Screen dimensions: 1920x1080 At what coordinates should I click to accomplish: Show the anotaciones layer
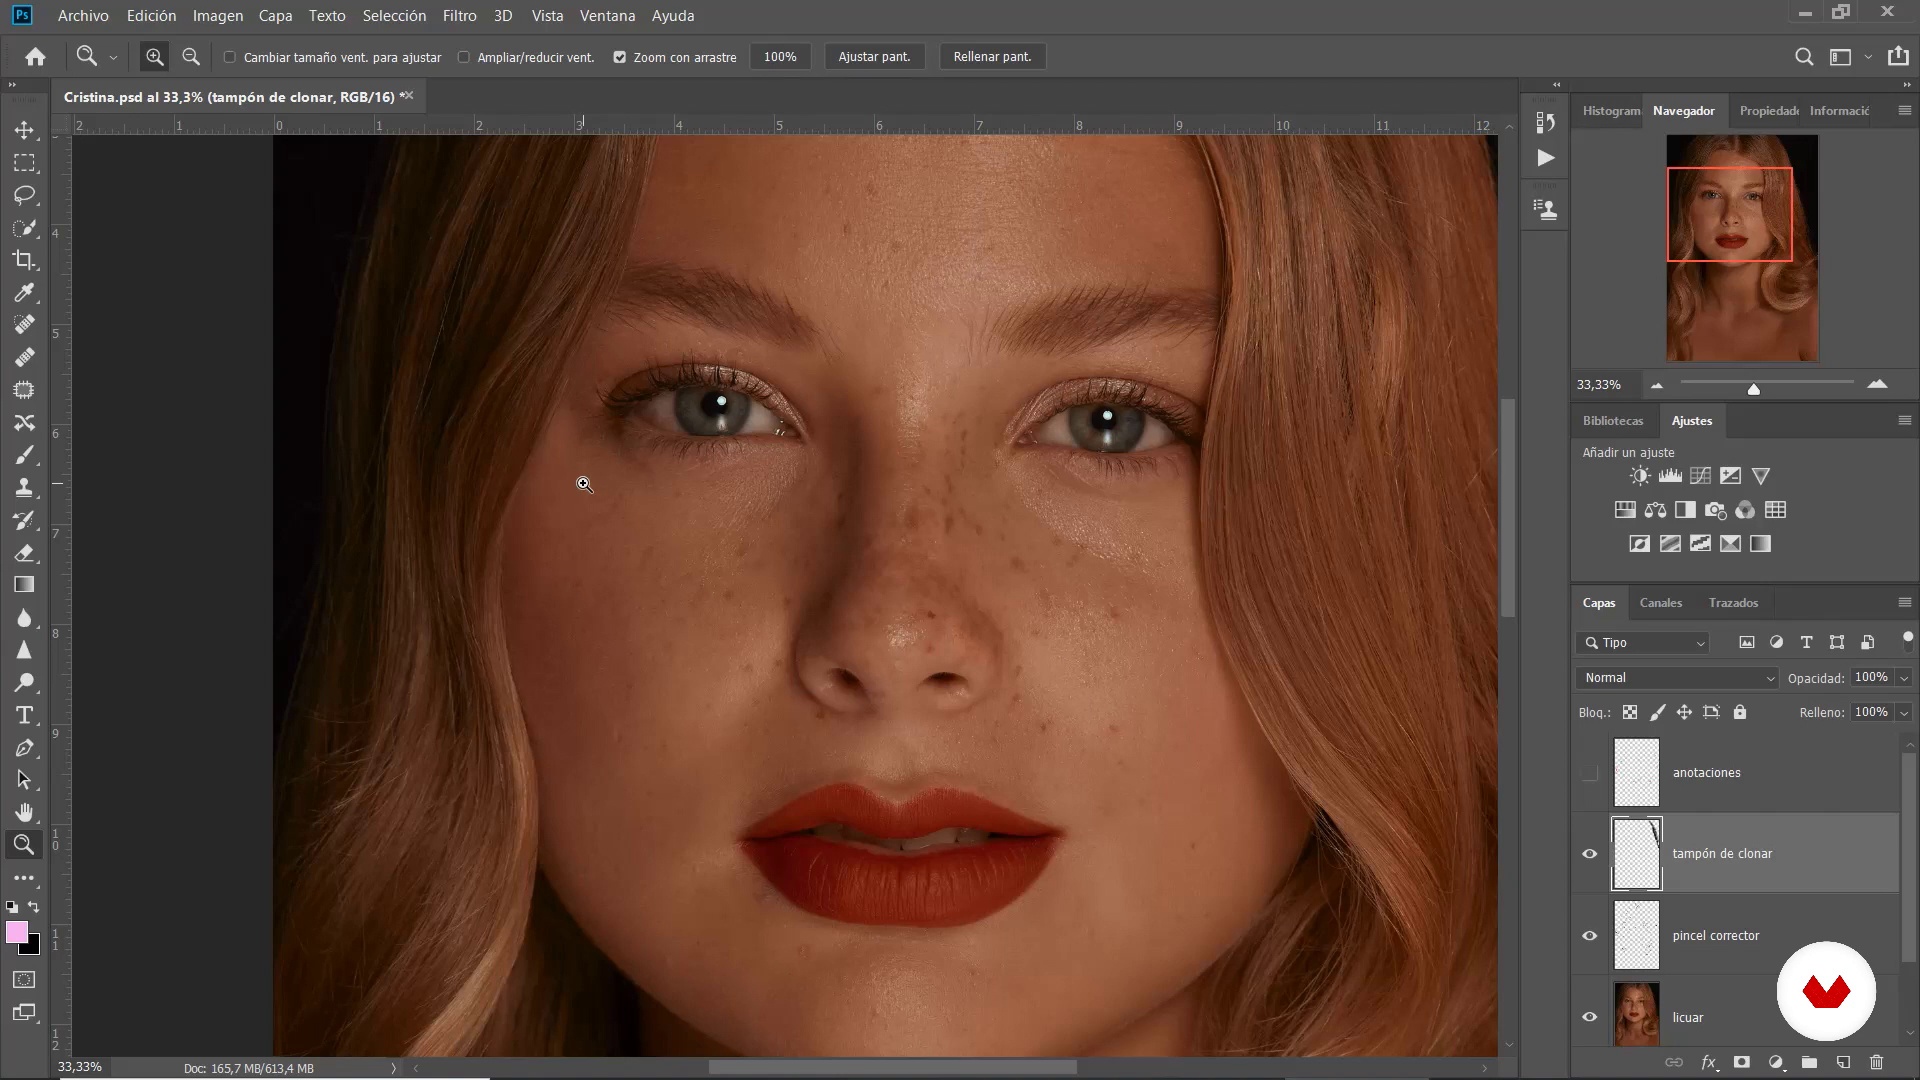(1590, 773)
